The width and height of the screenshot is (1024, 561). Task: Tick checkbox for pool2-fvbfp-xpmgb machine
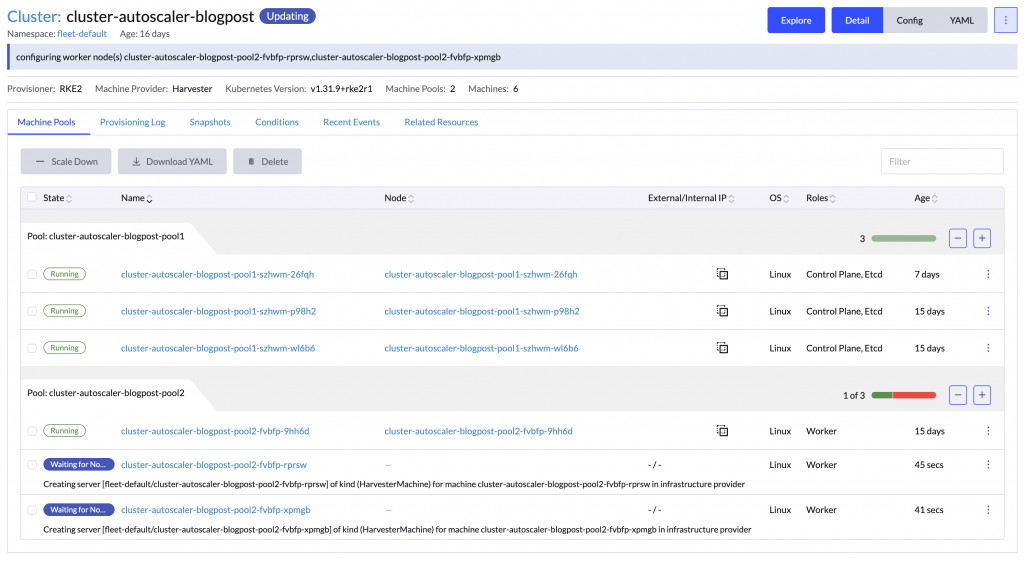[x=32, y=510]
